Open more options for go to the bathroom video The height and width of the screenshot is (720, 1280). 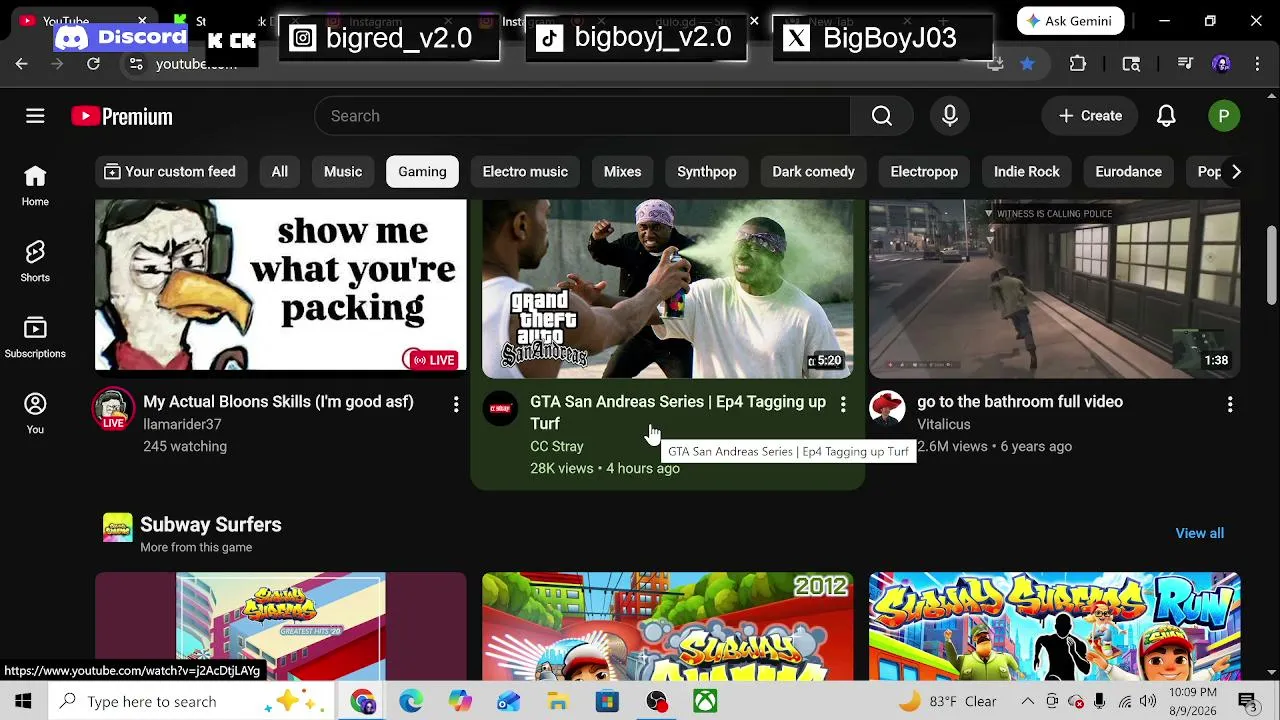click(1230, 404)
